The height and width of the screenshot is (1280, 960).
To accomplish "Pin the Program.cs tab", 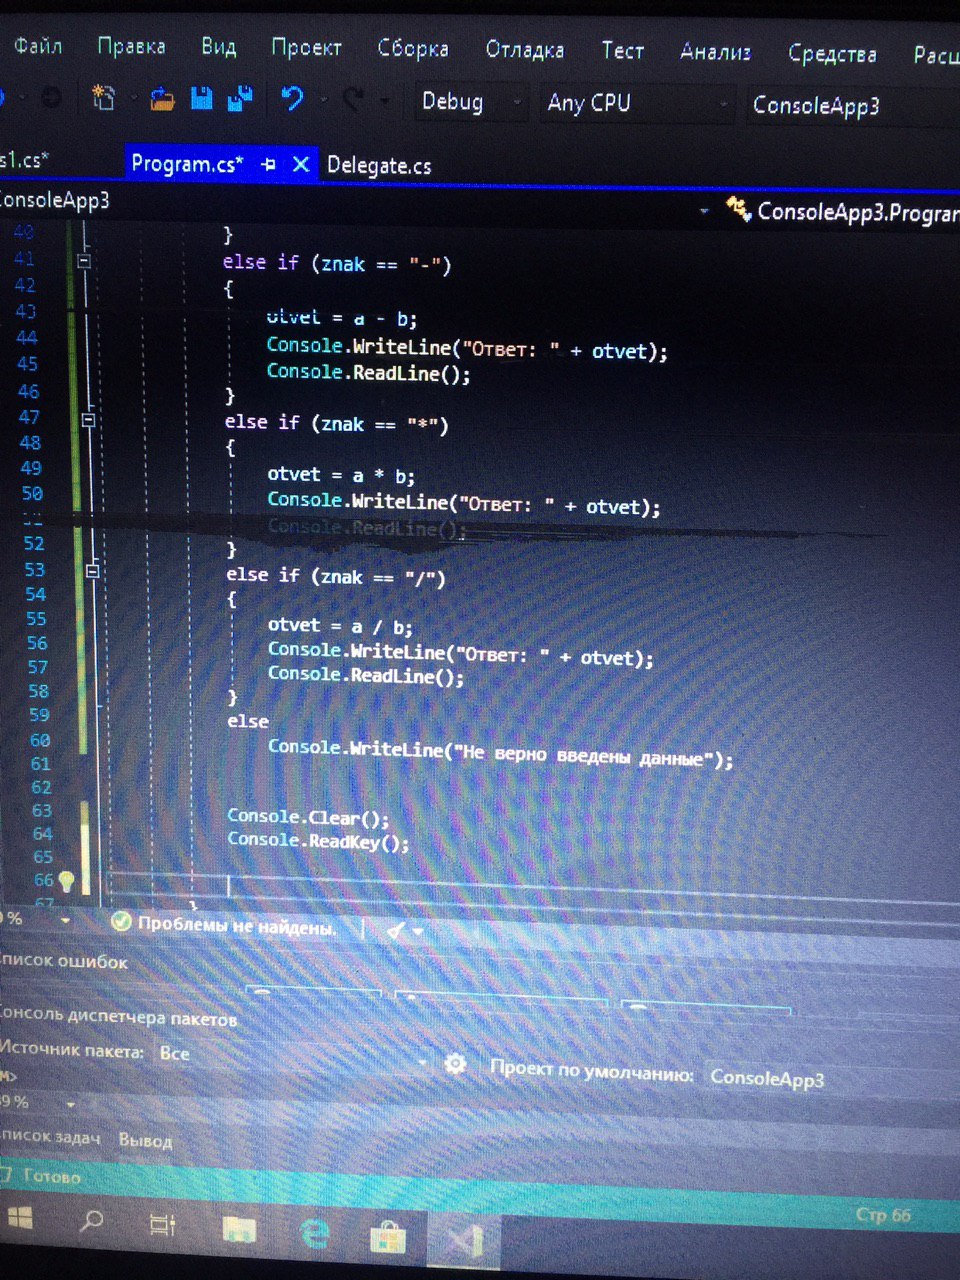I will pos(268,164).
